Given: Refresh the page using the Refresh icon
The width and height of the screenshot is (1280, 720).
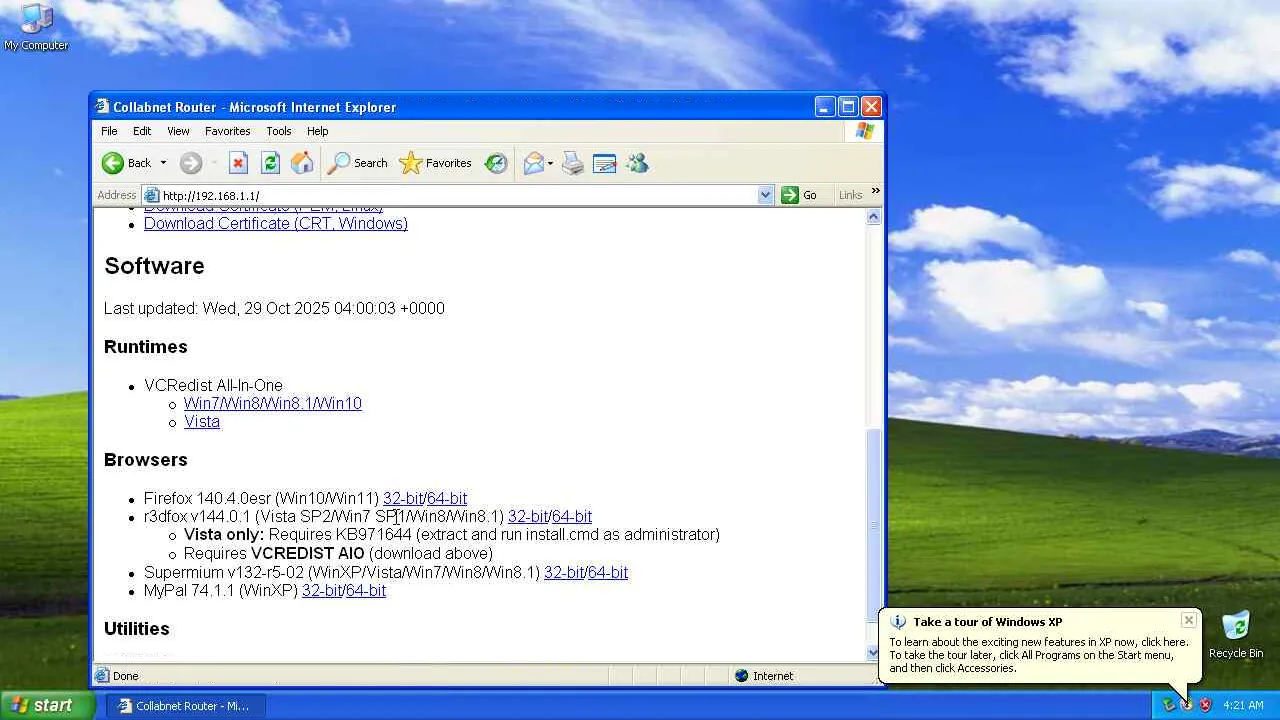Looking at the screenshot, I should 270,163.
